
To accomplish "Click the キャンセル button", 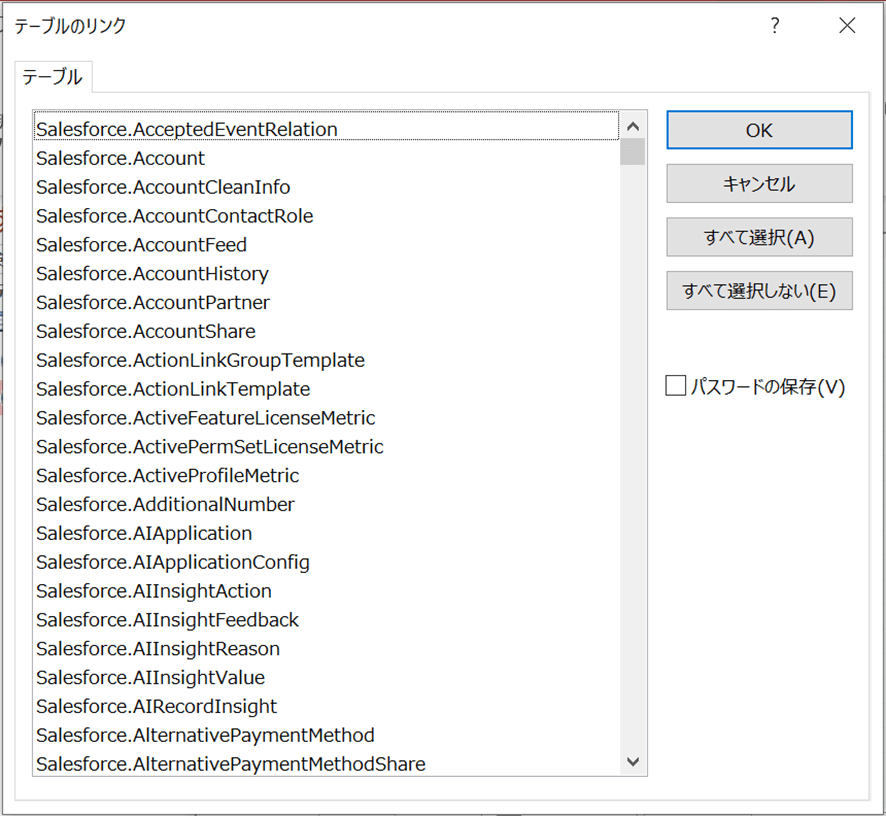I will 759,184.
